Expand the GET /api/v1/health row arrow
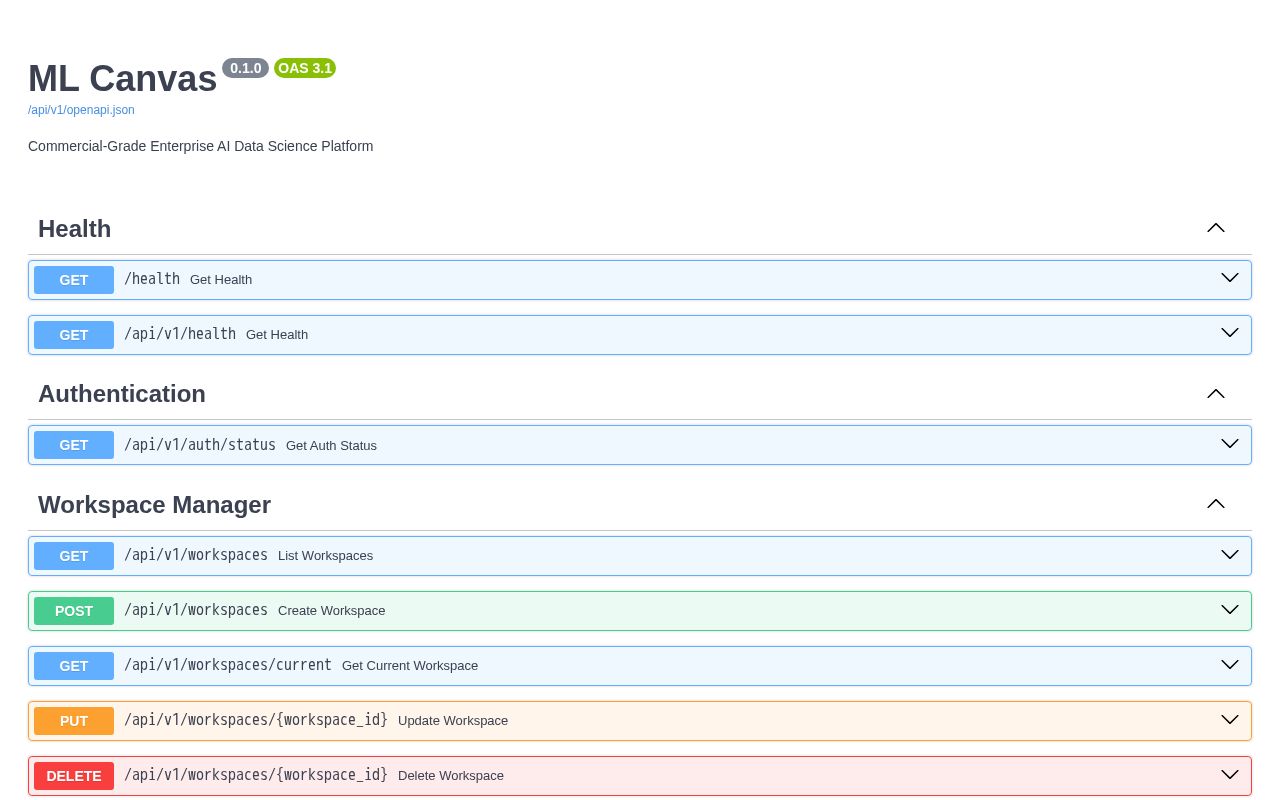Viewport: 1280px width, 800px height. coord(1230,333)
